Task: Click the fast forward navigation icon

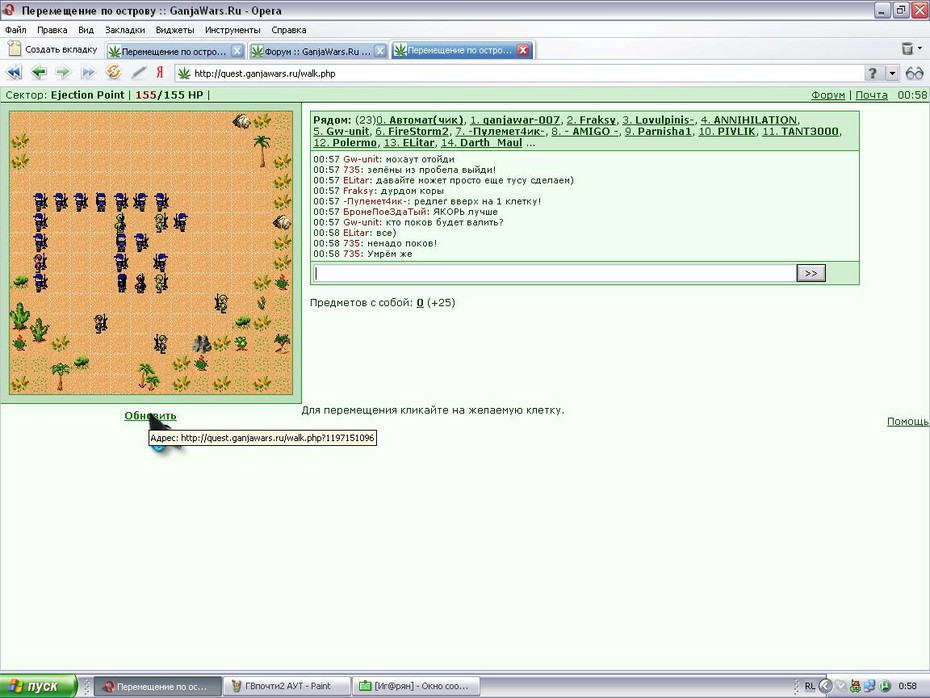Action: pyautogui.click(x=88, y=73)
